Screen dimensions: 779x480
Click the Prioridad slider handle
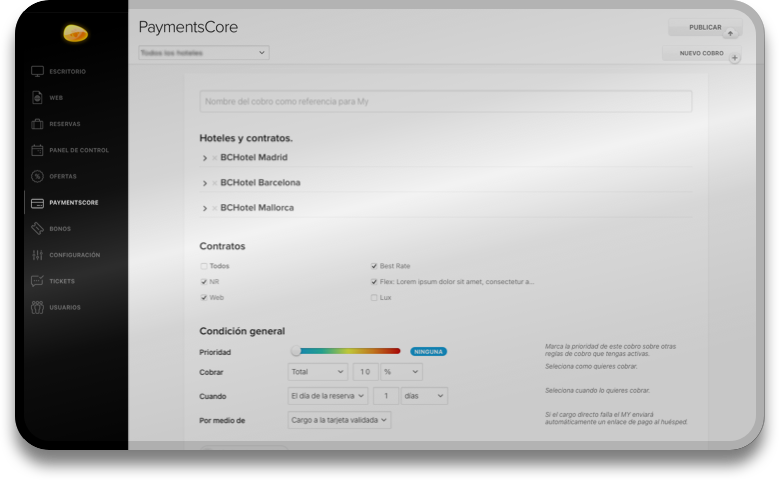[x=296, y=351]
